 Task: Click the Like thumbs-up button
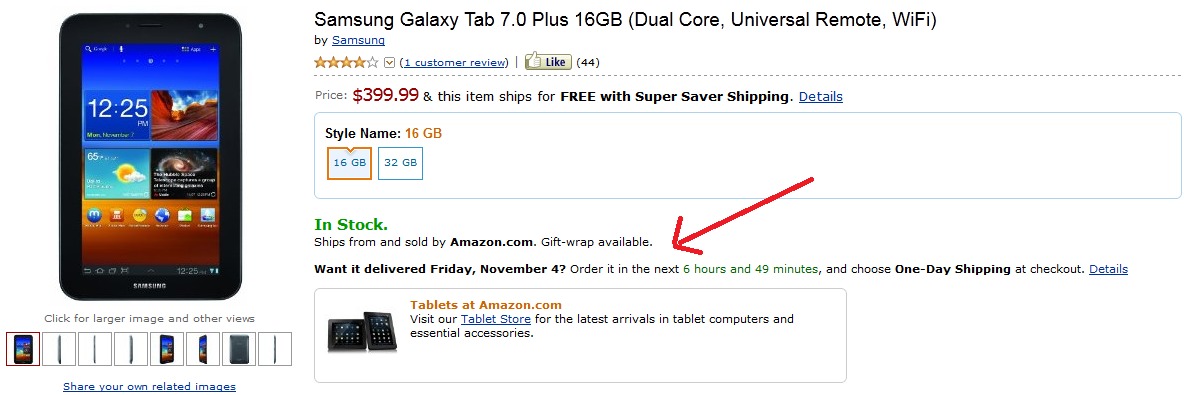click(548, 62)
